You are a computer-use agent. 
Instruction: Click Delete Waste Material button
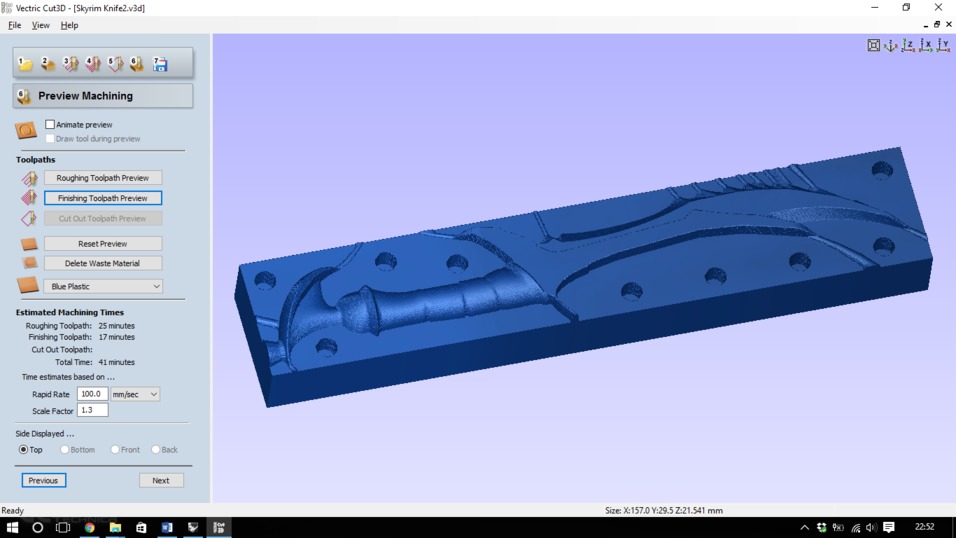pyautogui.click(x=102, y=263)
